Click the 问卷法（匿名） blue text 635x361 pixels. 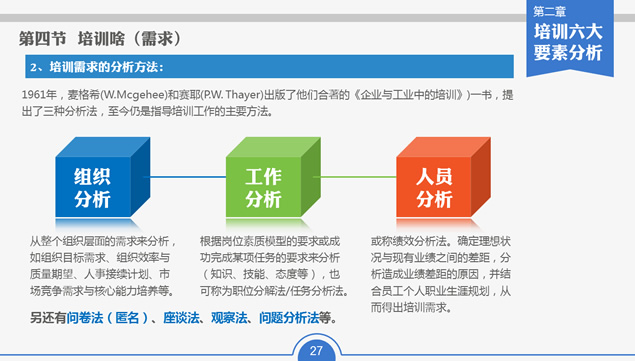tap(108, 318)
